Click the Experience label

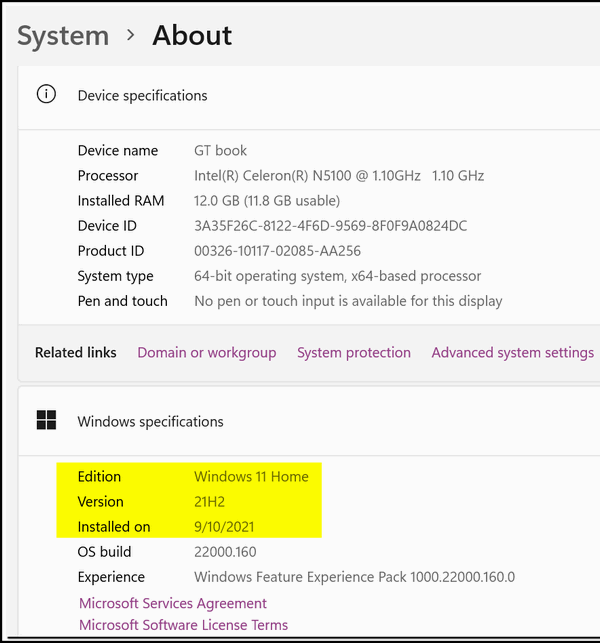pyautogui.click(x=111, y=577)
